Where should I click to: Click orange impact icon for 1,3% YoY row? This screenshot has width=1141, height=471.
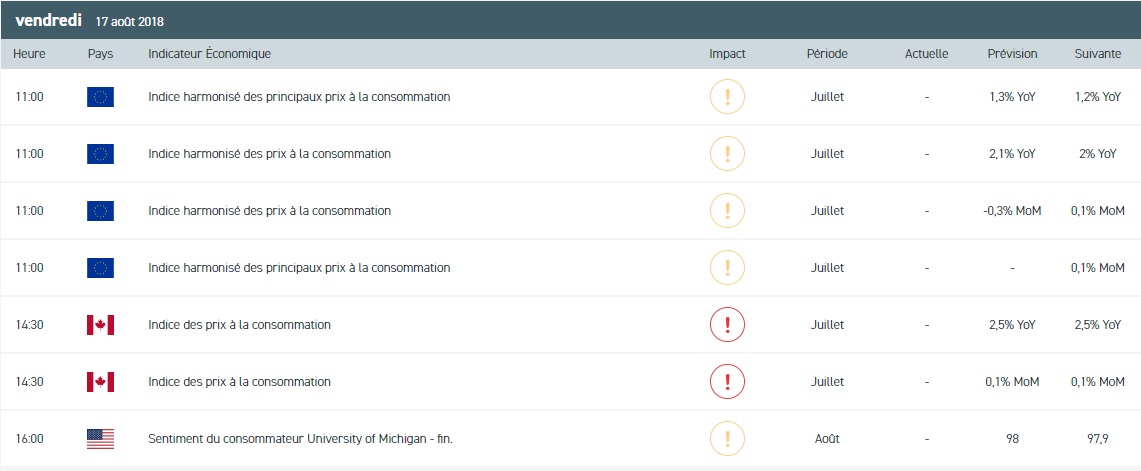(x=727, y=97)
